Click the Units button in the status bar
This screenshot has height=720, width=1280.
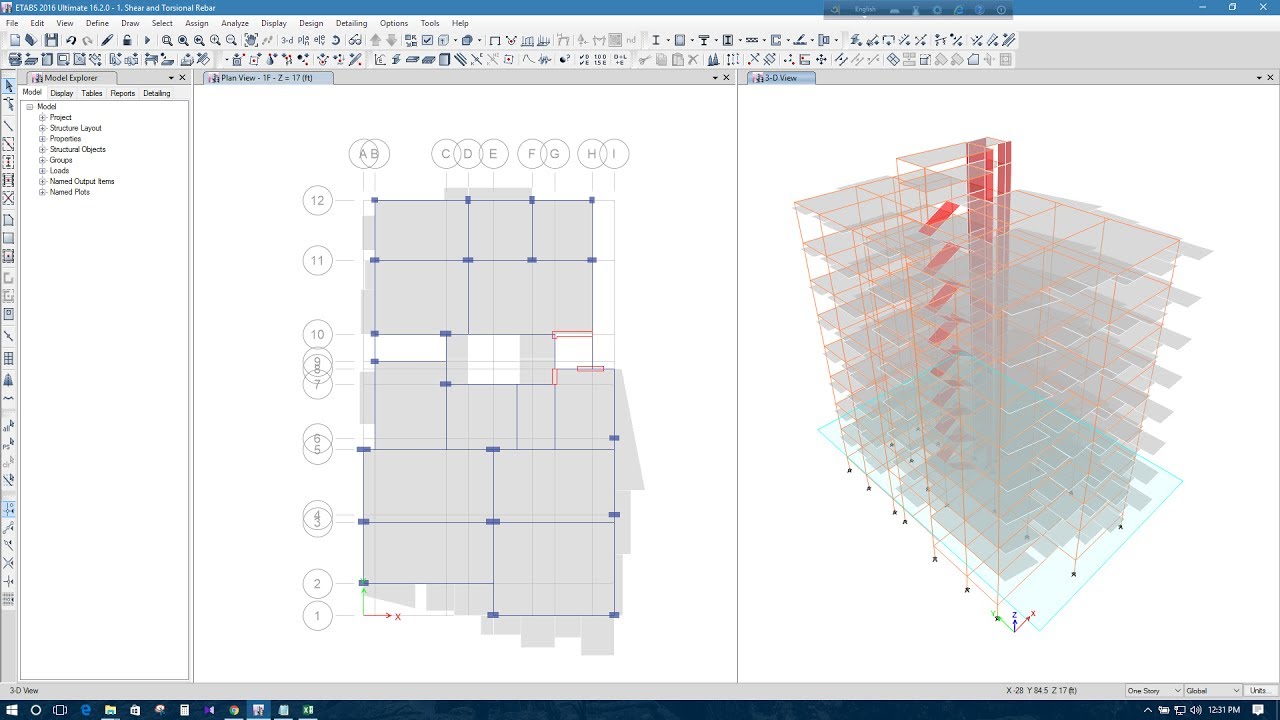pos(1258,690)
